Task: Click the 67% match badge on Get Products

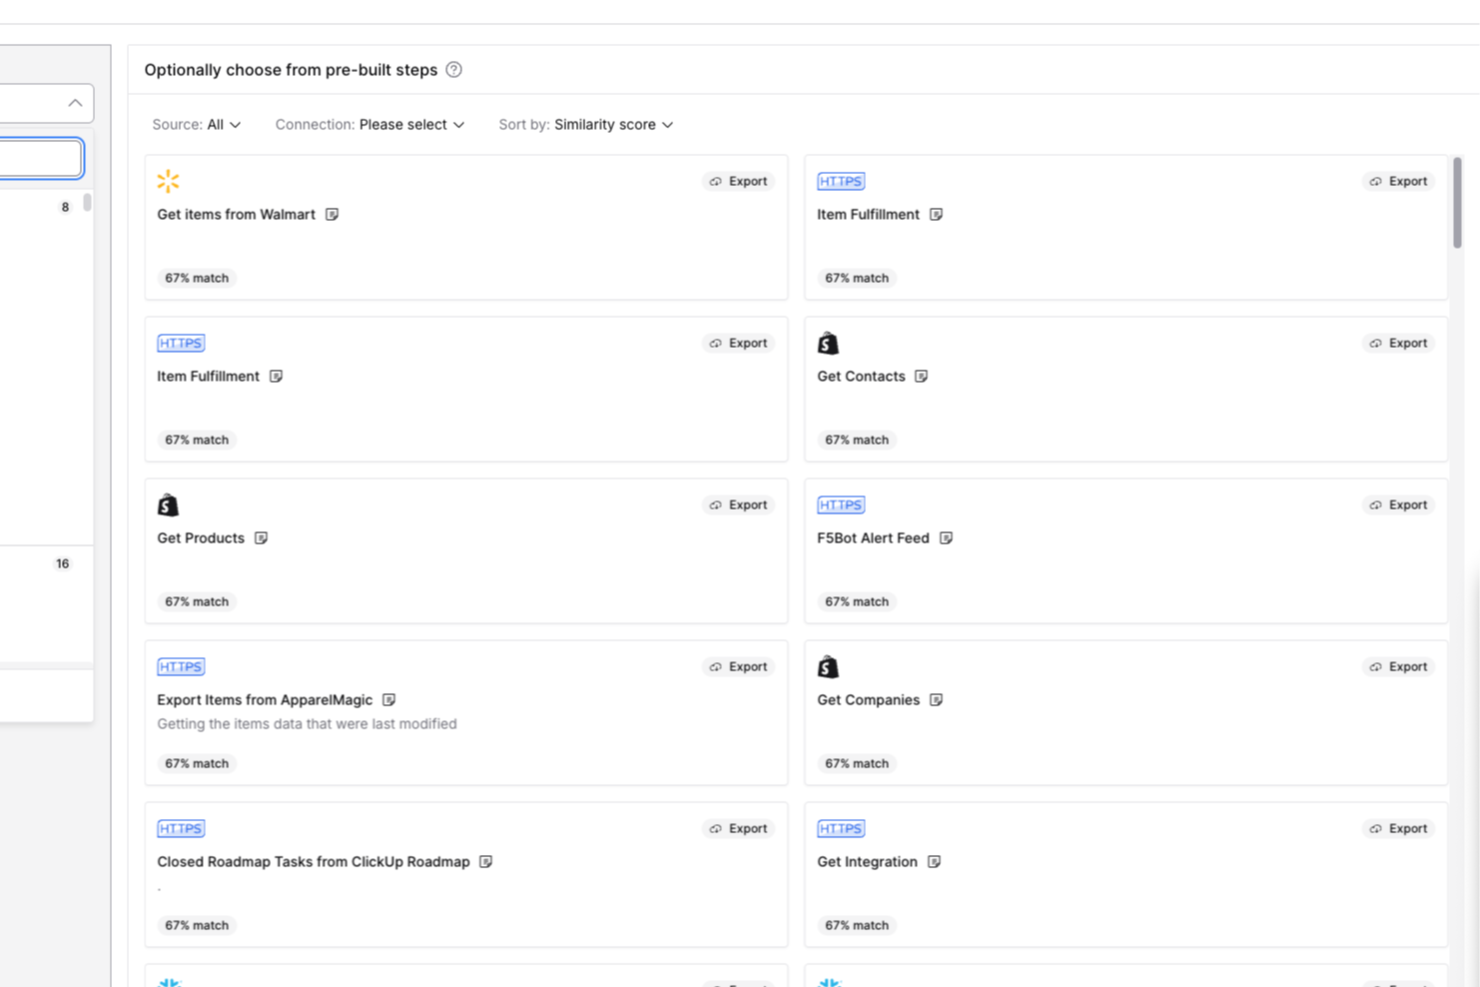Action: [196, 601]
